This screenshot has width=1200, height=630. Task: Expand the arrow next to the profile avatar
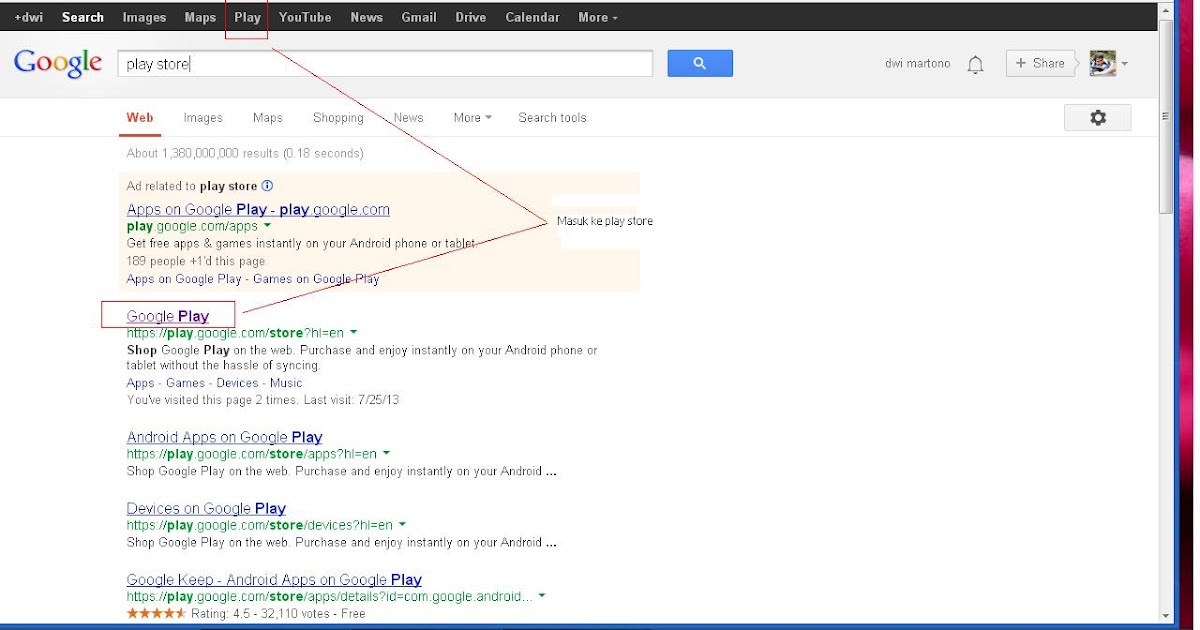pyautogui.click(x=1125, y=64)
